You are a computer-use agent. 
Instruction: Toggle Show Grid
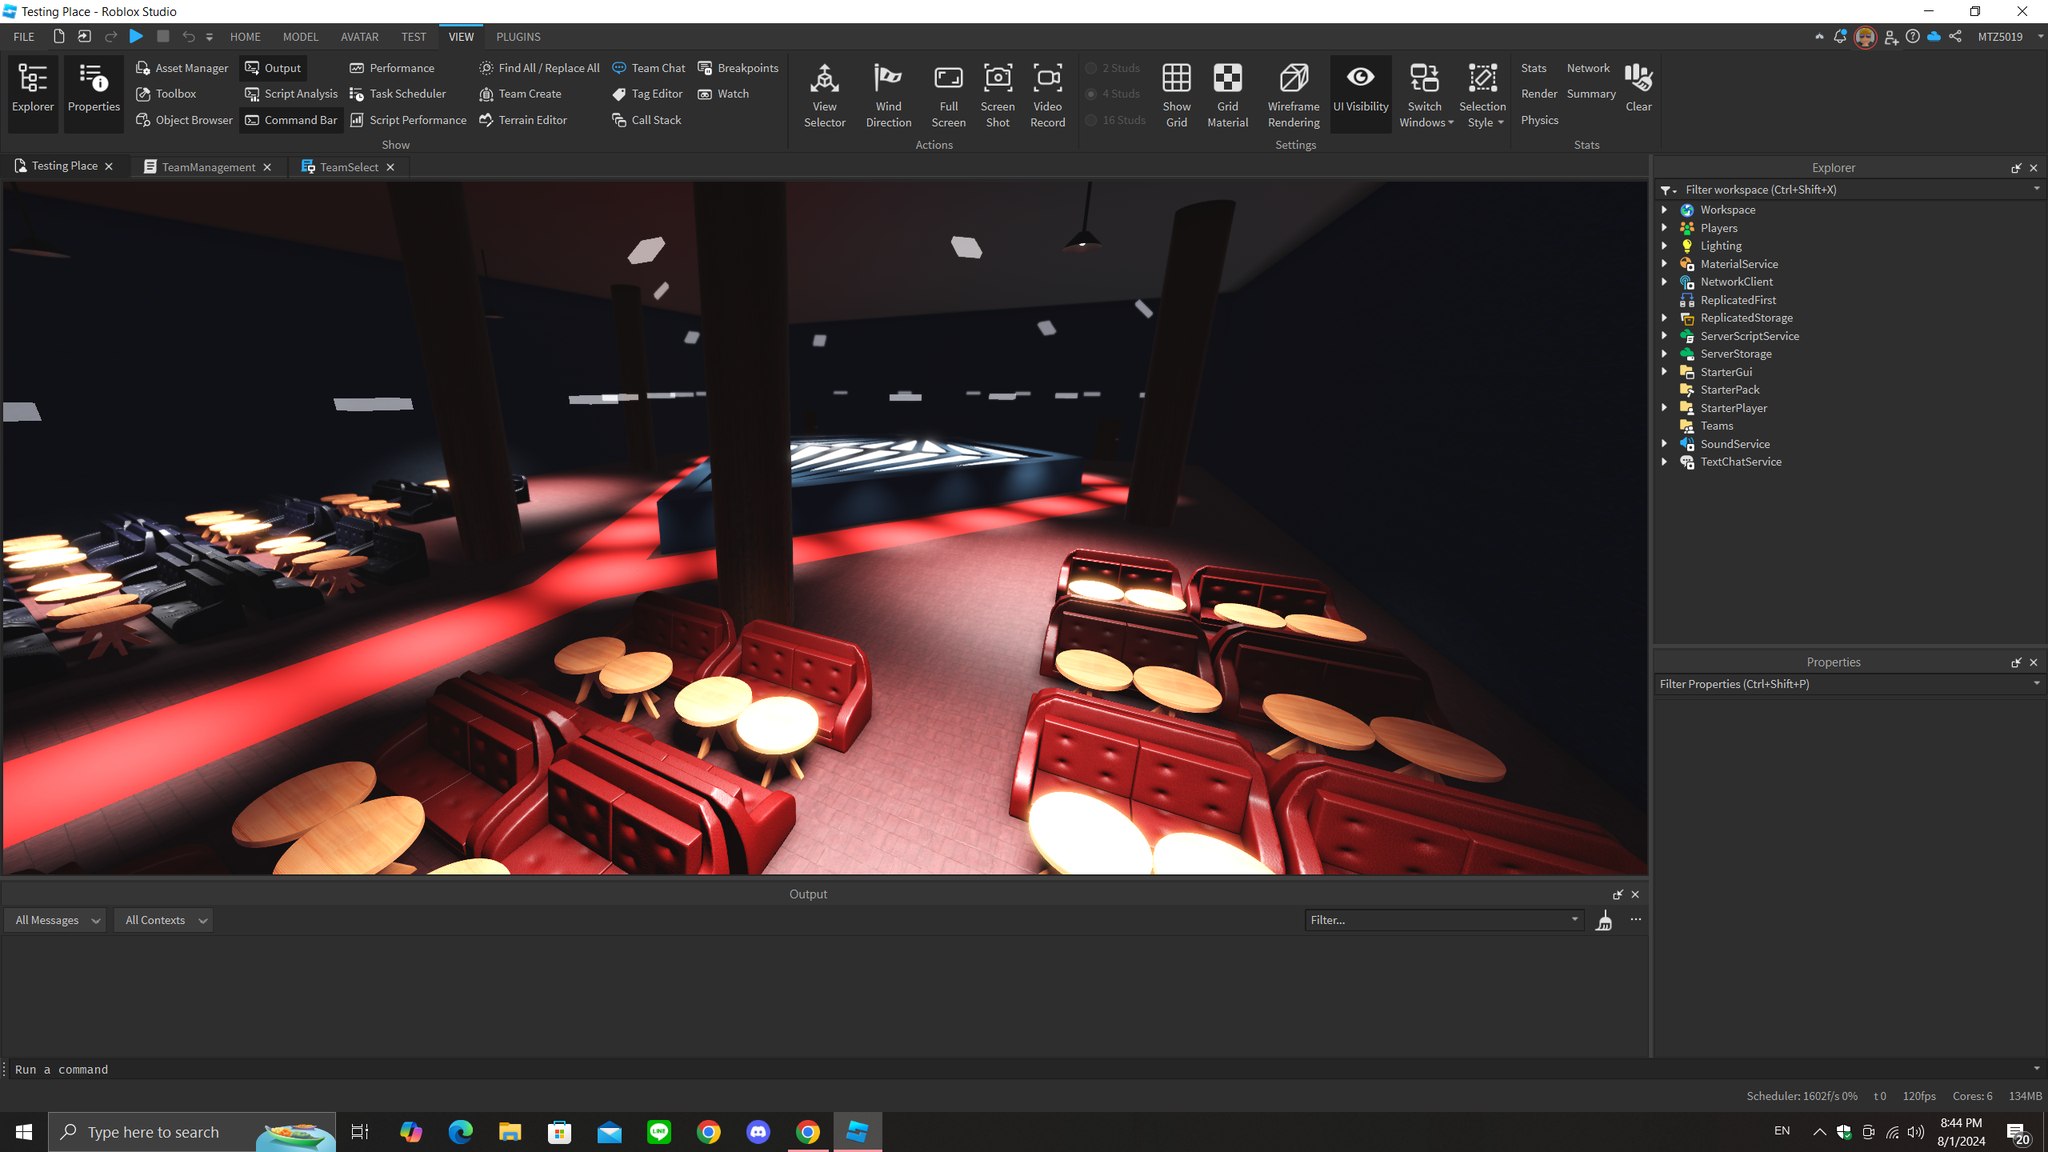[1176, 95]
